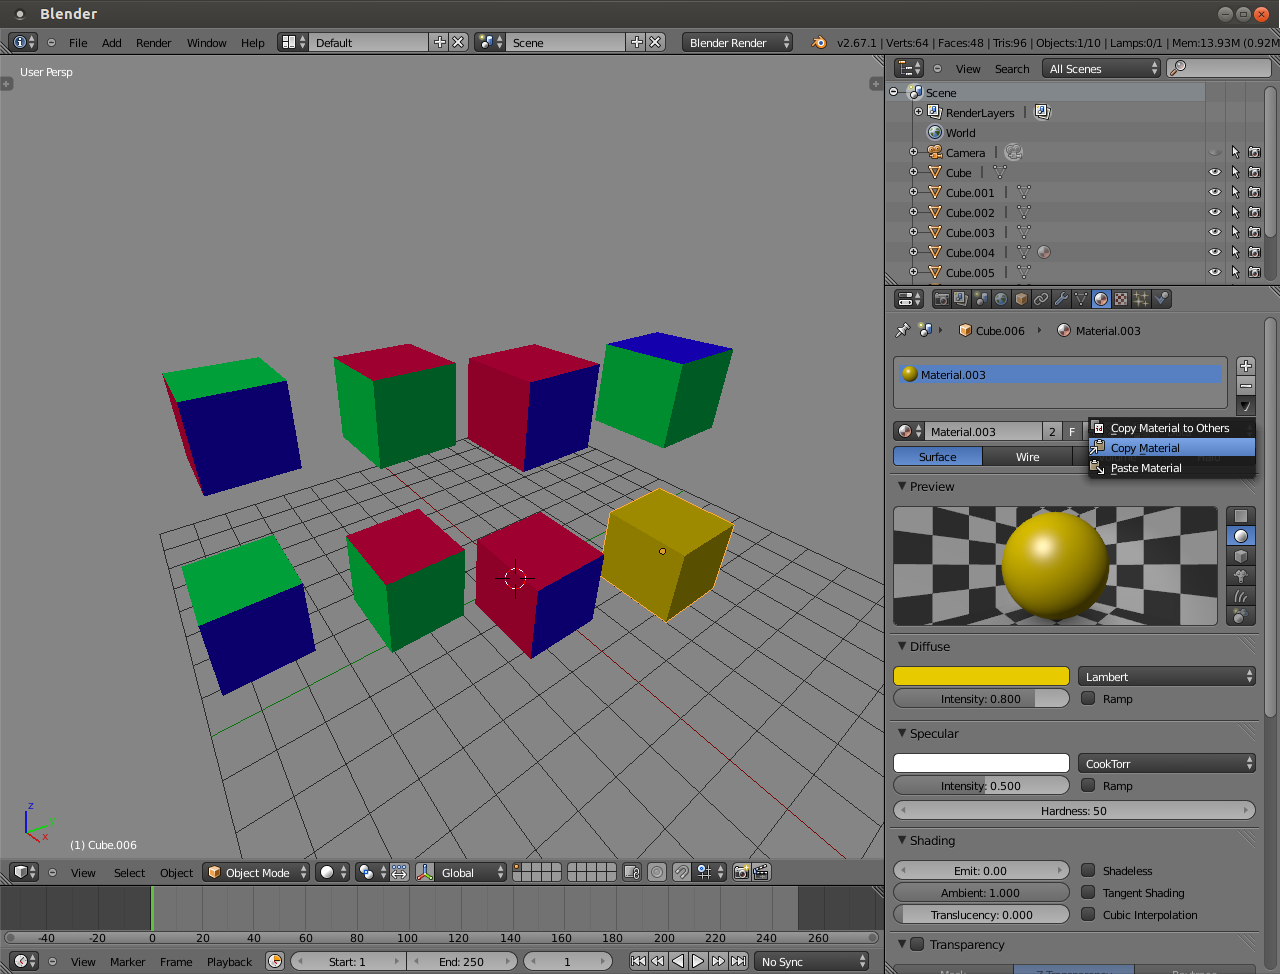Add a new material slot with plus
The image size is (1280, 974).
click(1246, 366)
